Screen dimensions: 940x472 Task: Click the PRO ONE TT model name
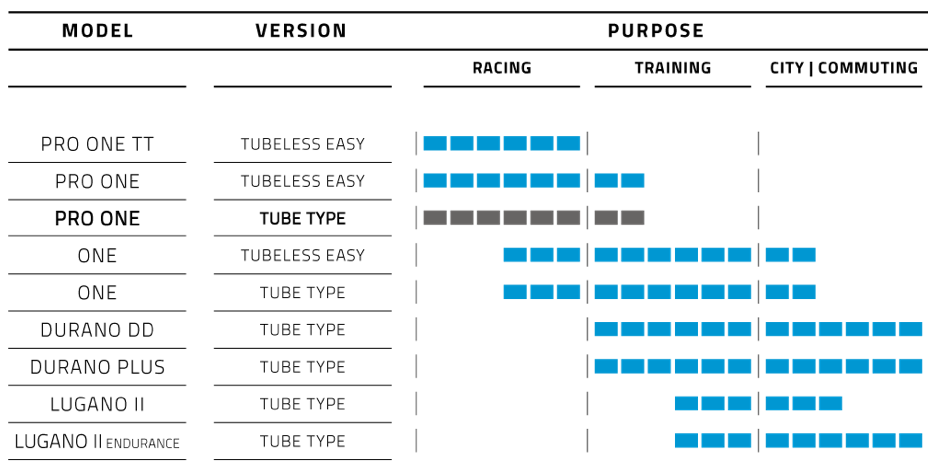pyautogui.click(x=97, y=144)
